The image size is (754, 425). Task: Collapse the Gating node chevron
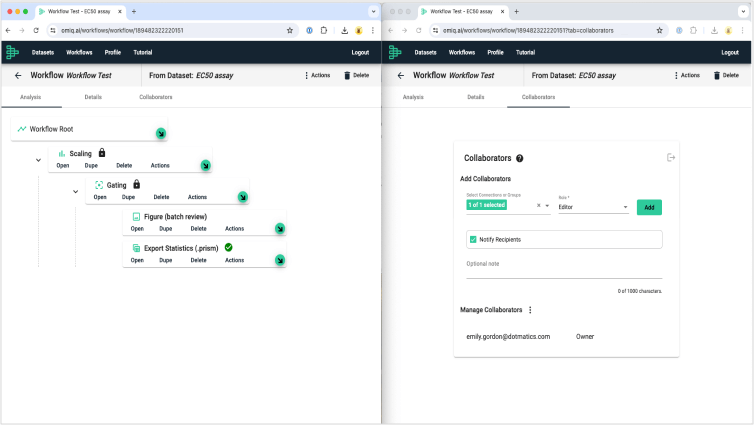click(75, 191)
